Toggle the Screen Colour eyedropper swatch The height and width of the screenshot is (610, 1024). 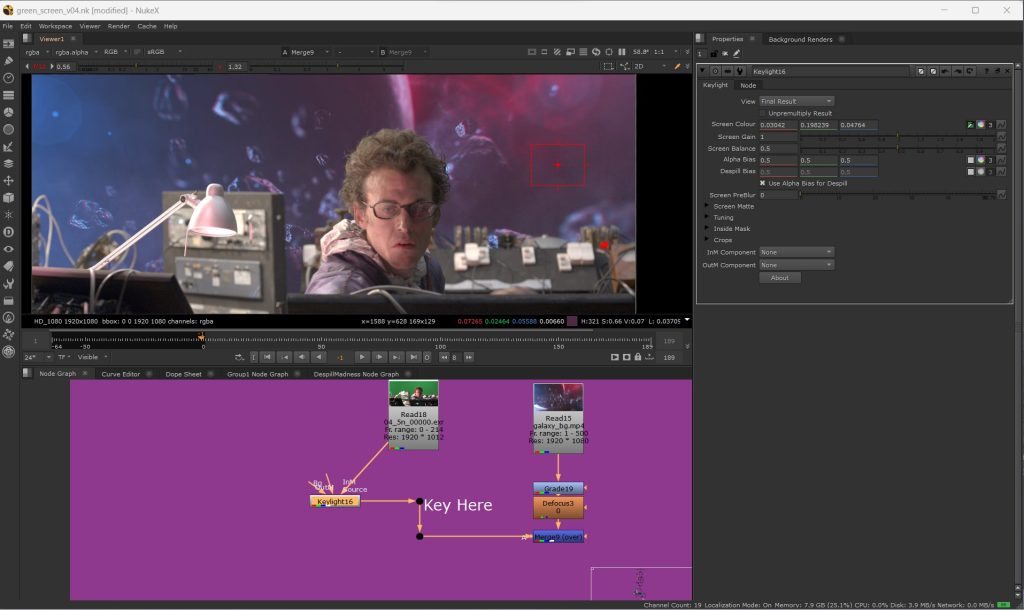[x=970, y=125]
